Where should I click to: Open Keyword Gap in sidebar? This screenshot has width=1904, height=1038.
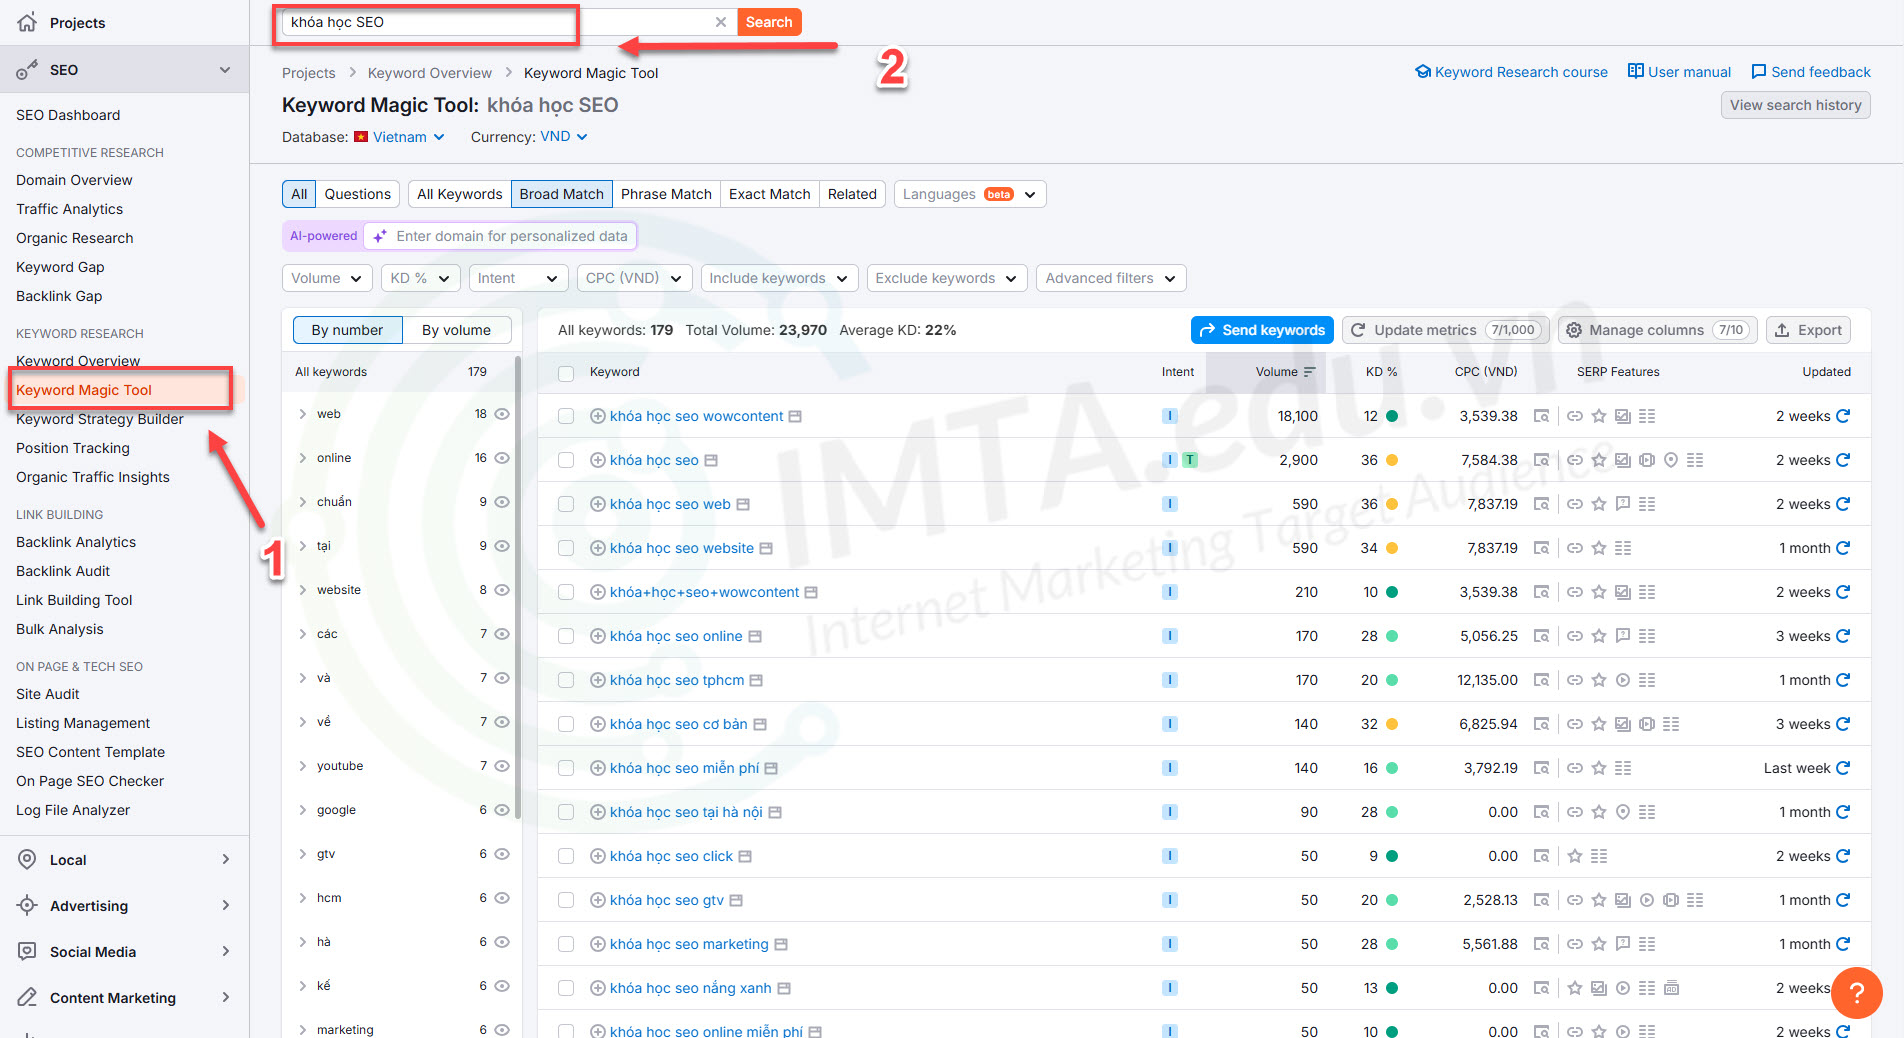click(x=60, y=267)
